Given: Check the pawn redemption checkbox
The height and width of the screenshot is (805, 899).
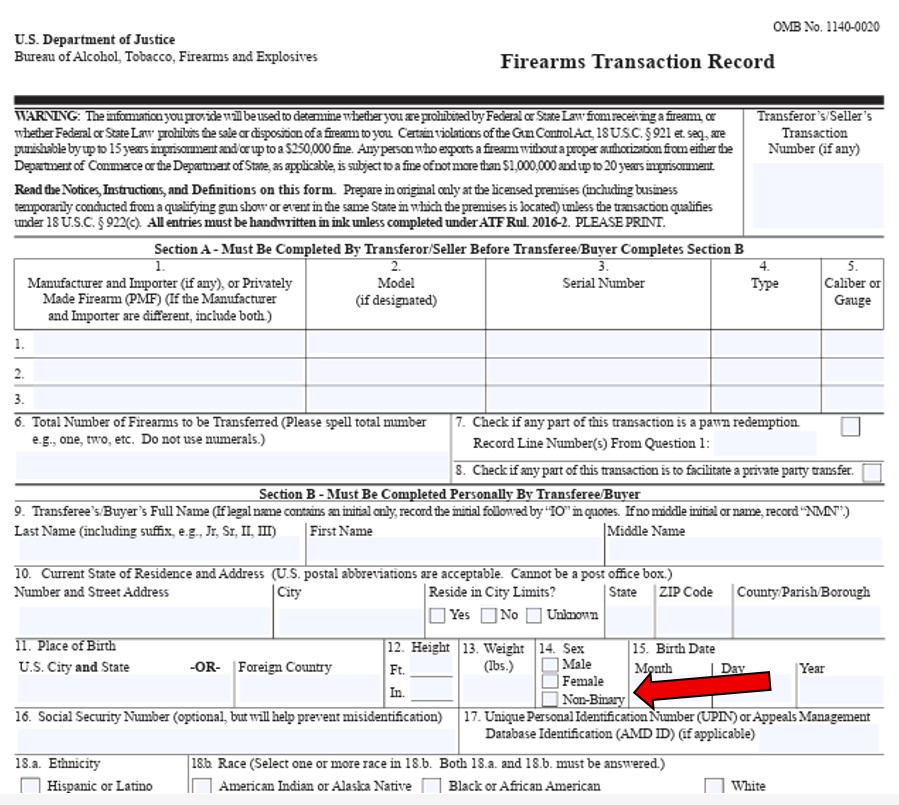Looking at the screenshot, I should click(850, 427).
